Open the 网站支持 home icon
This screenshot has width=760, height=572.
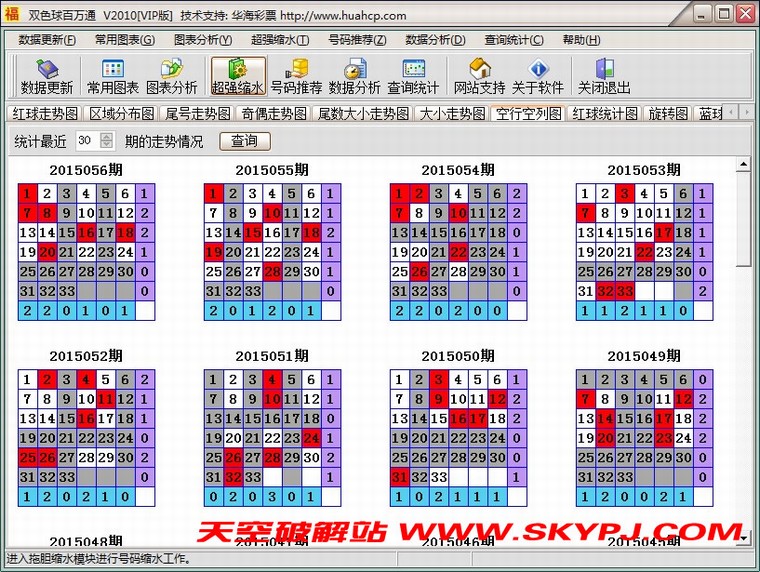coord(479,76)
